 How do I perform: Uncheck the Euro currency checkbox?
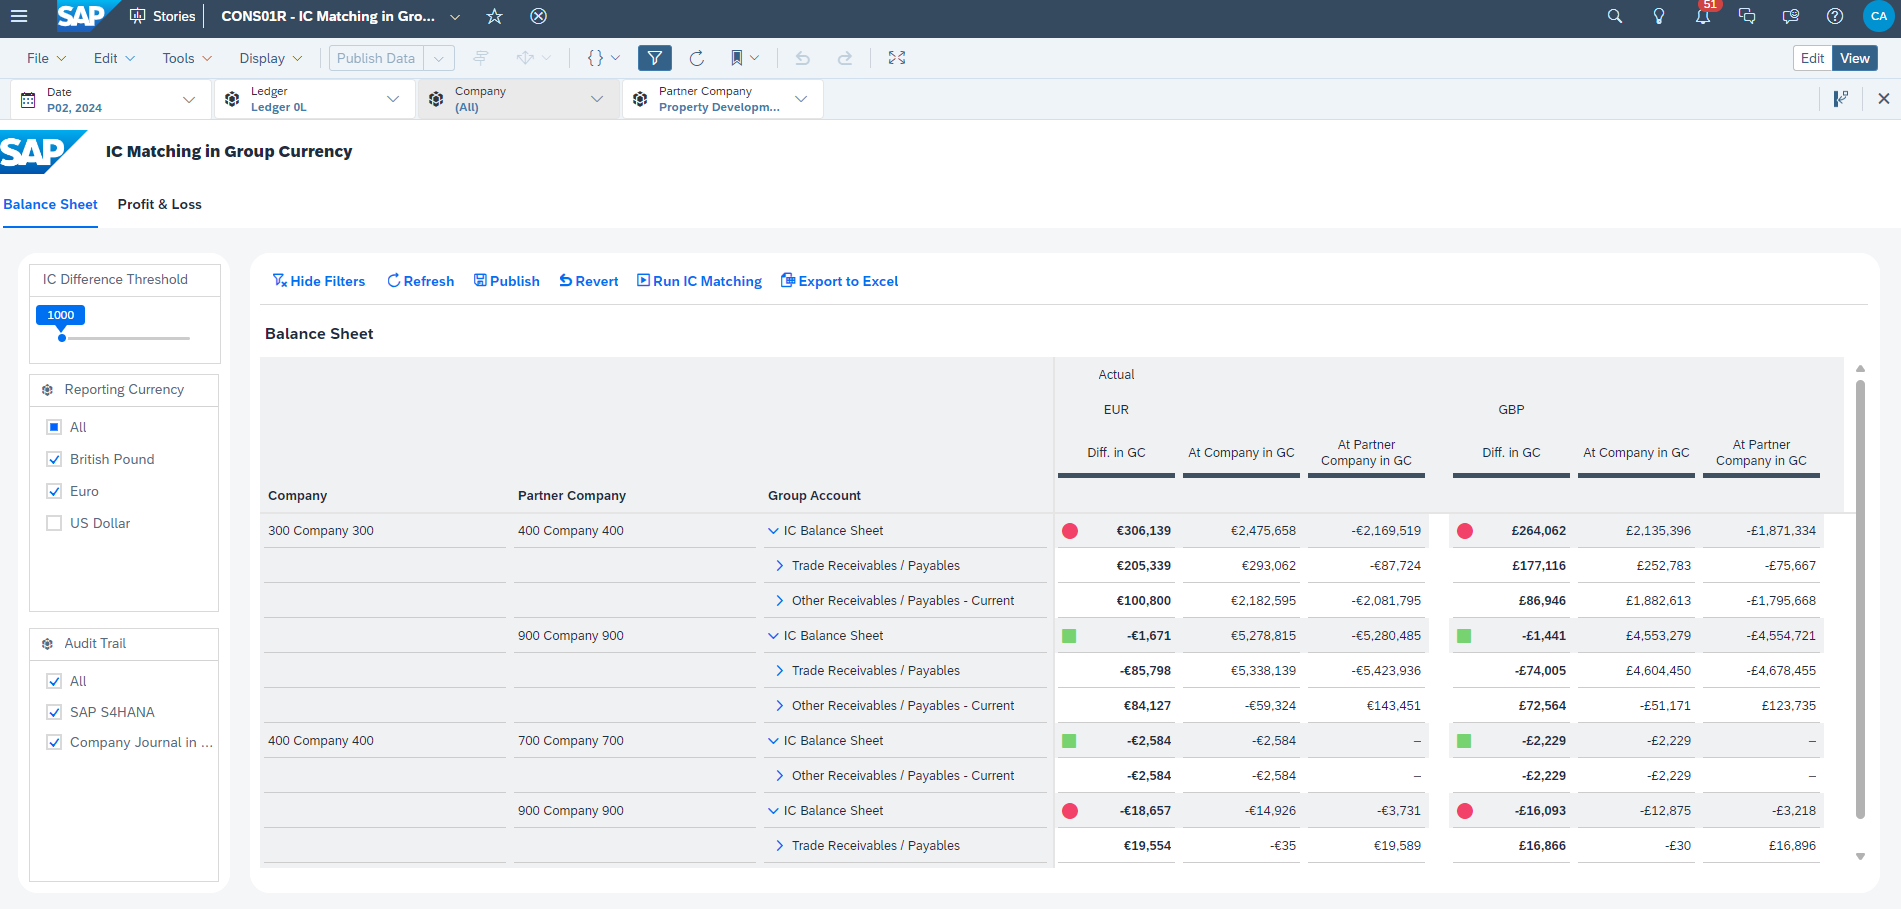point(54,491)
